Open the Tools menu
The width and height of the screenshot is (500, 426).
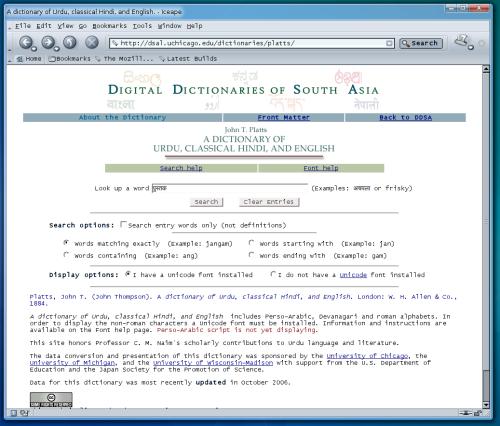coord(142,26)
